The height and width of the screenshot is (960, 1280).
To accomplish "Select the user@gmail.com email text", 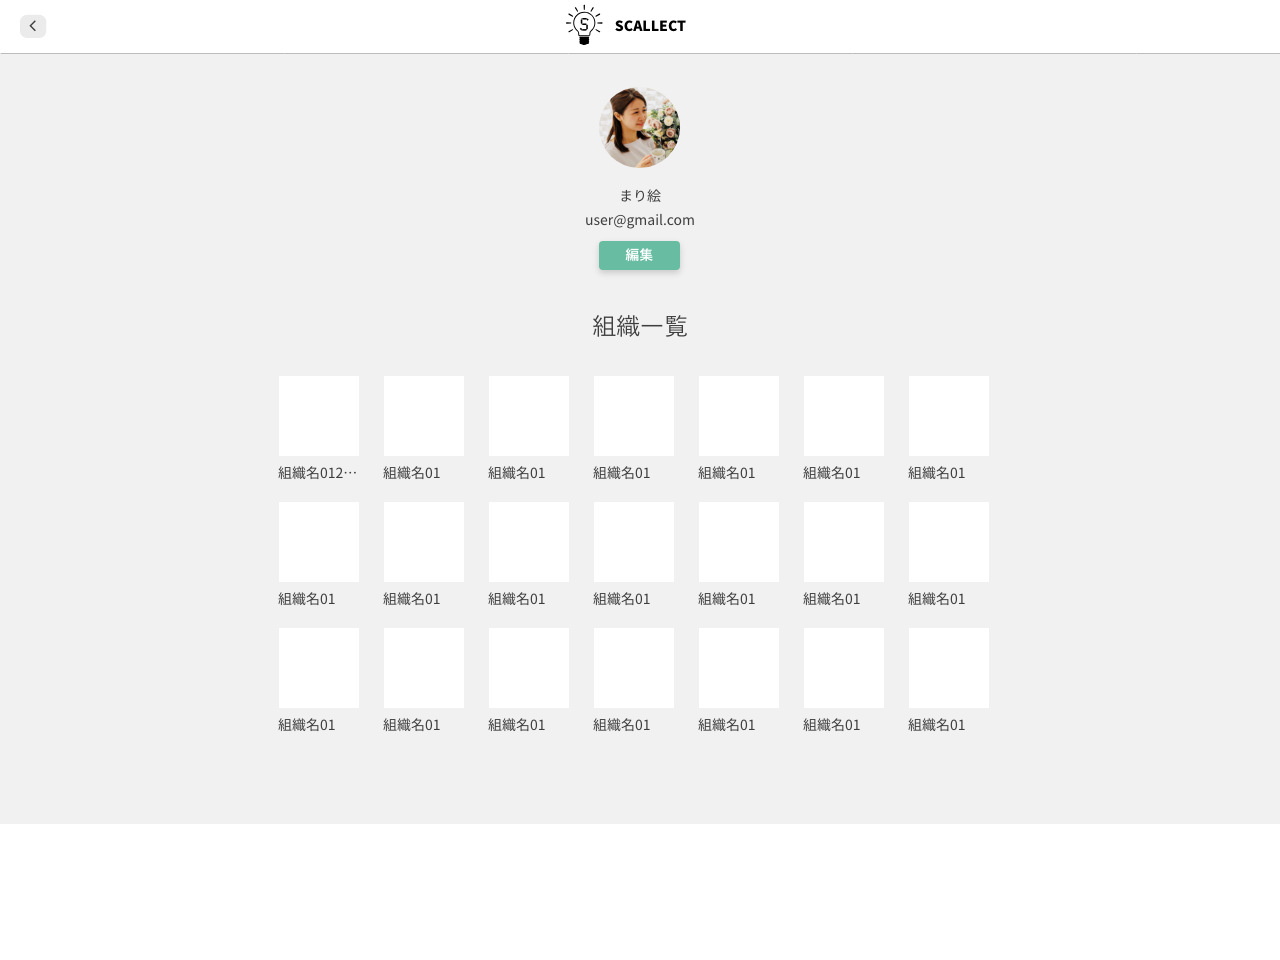I will point(640,220).
